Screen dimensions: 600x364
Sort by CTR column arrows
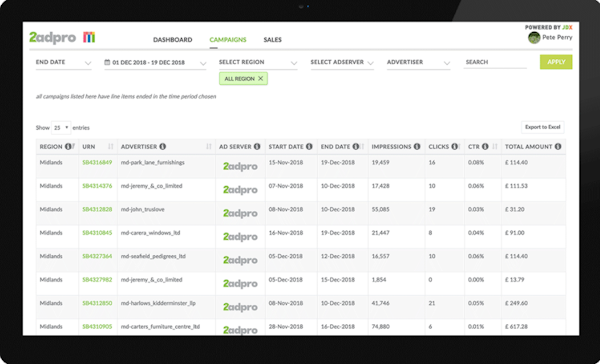tap(495, 147)
